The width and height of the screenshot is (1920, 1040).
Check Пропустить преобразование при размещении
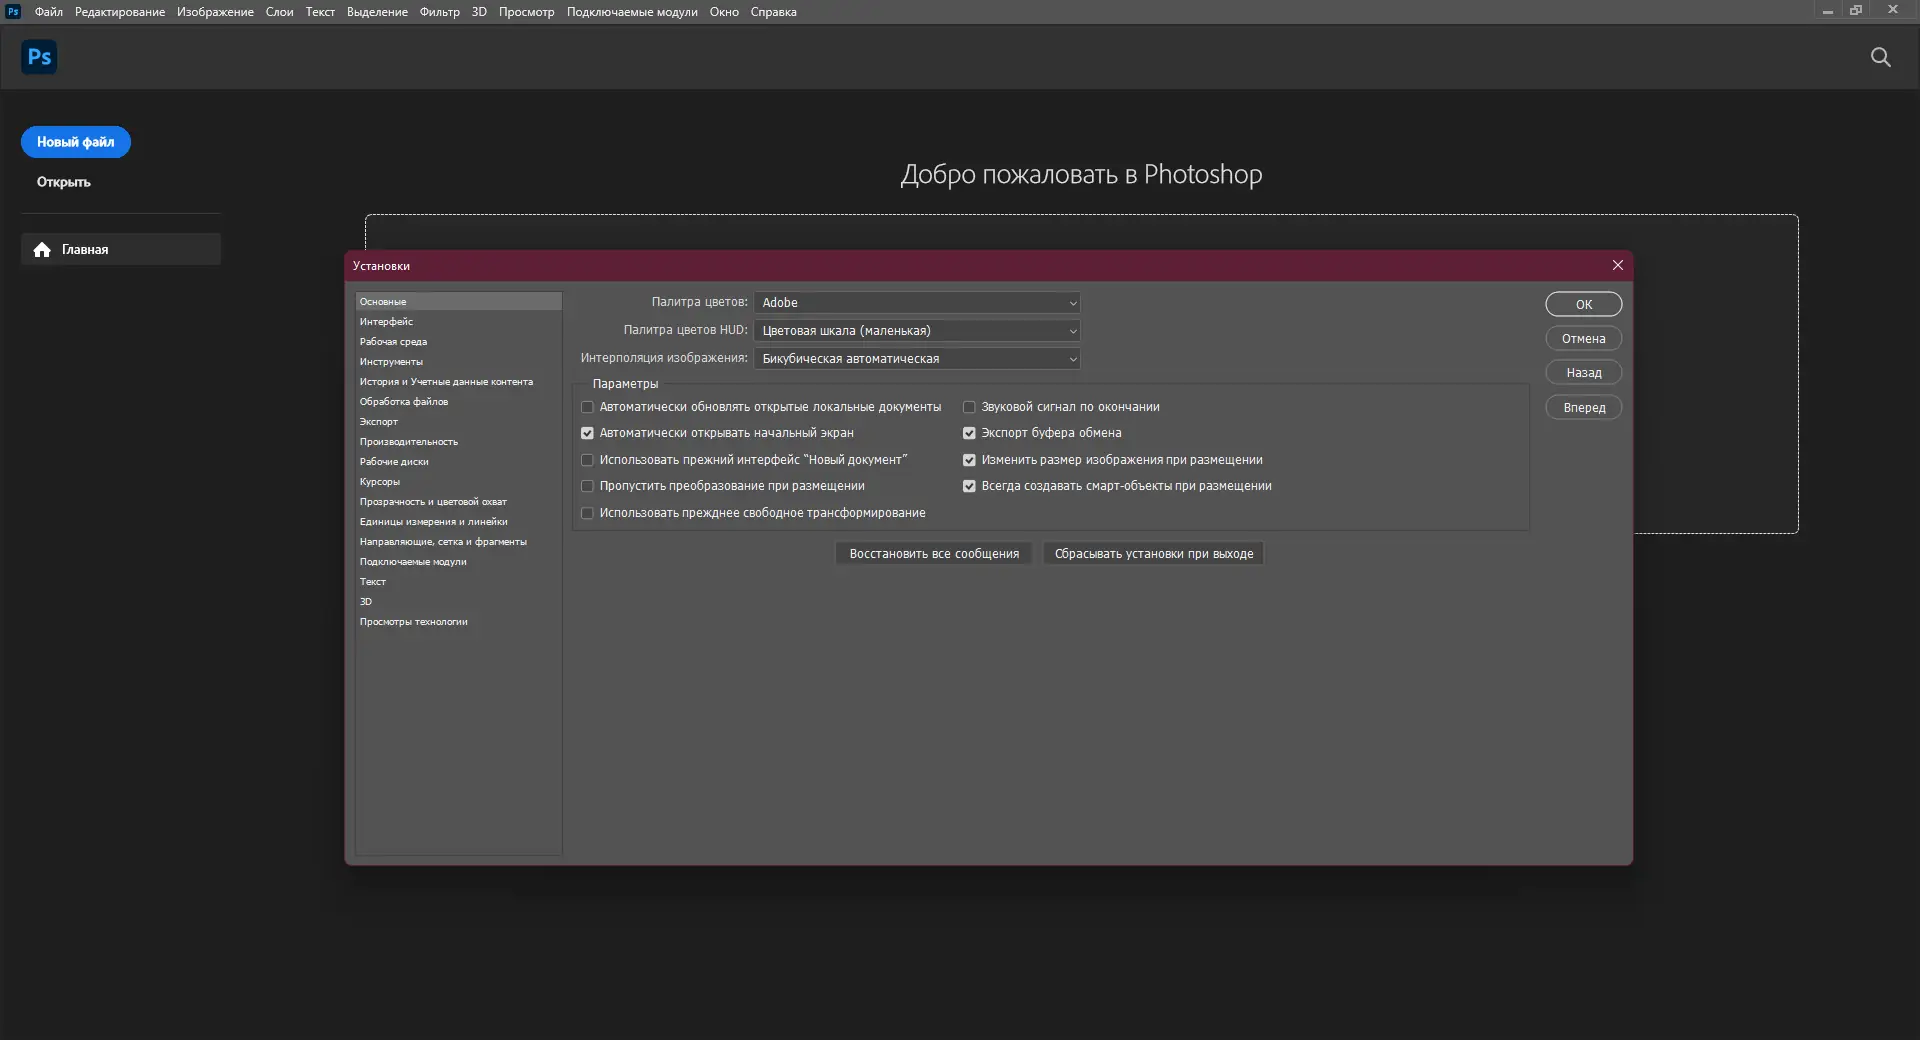pos(587,486)
